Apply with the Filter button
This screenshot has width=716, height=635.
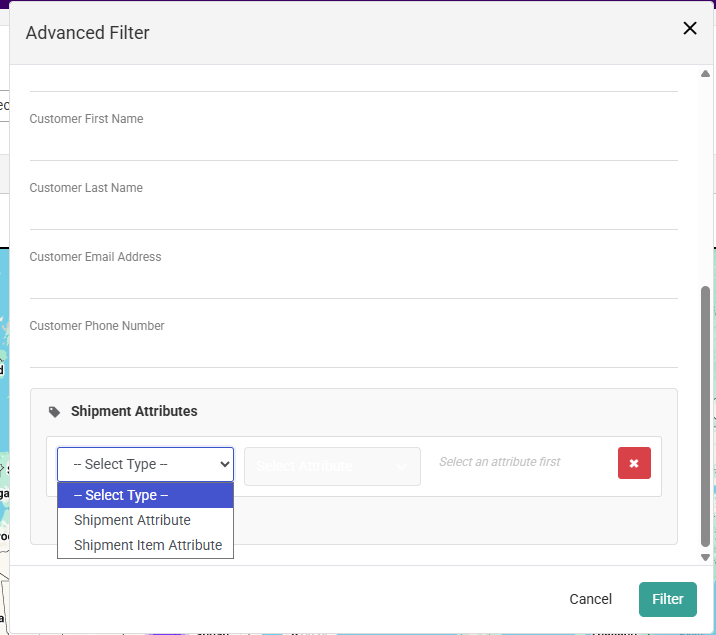667,599
